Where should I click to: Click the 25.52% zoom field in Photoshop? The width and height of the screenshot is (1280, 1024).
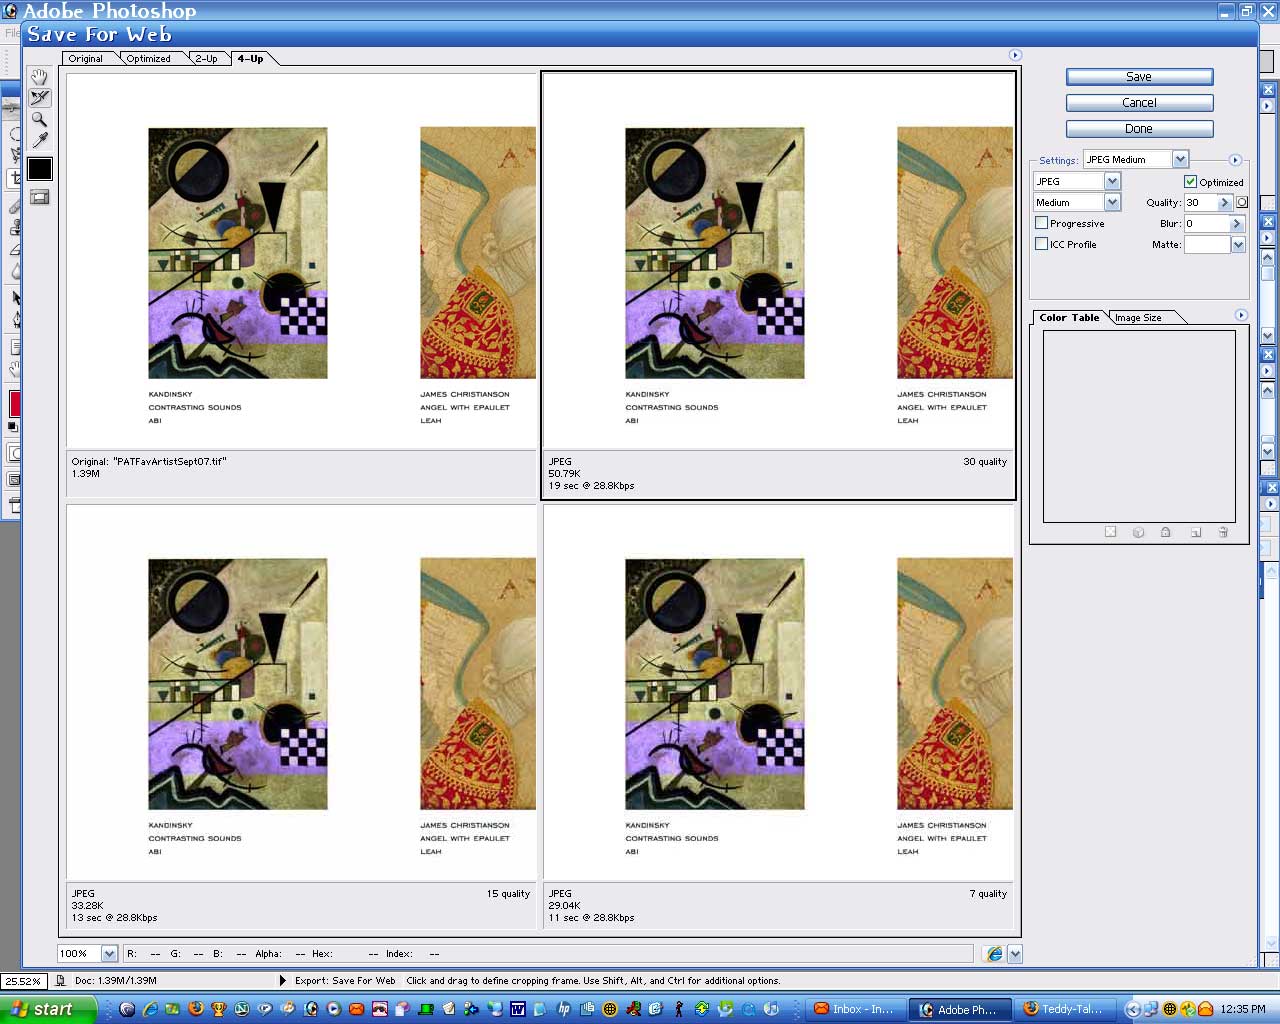click(23, 981)
